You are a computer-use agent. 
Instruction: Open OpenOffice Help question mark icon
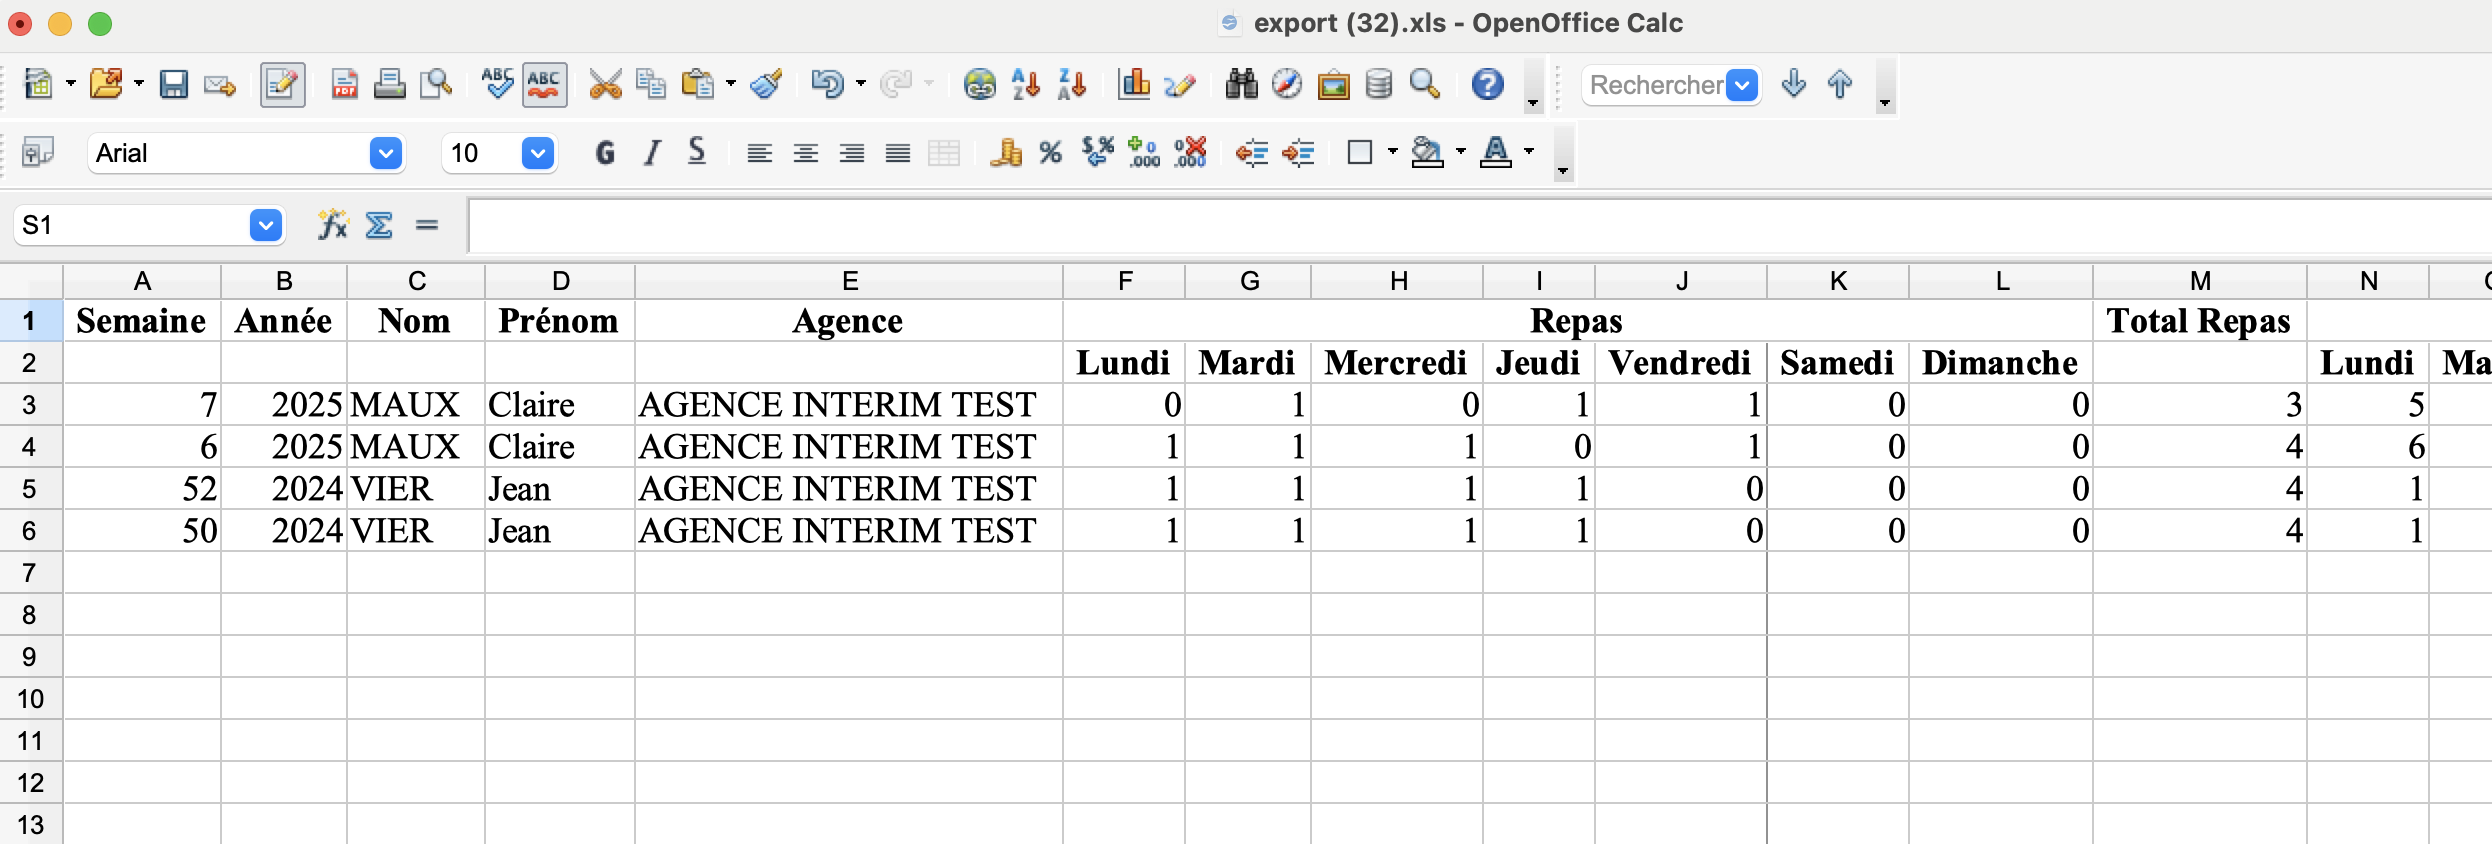[1487, 84]
